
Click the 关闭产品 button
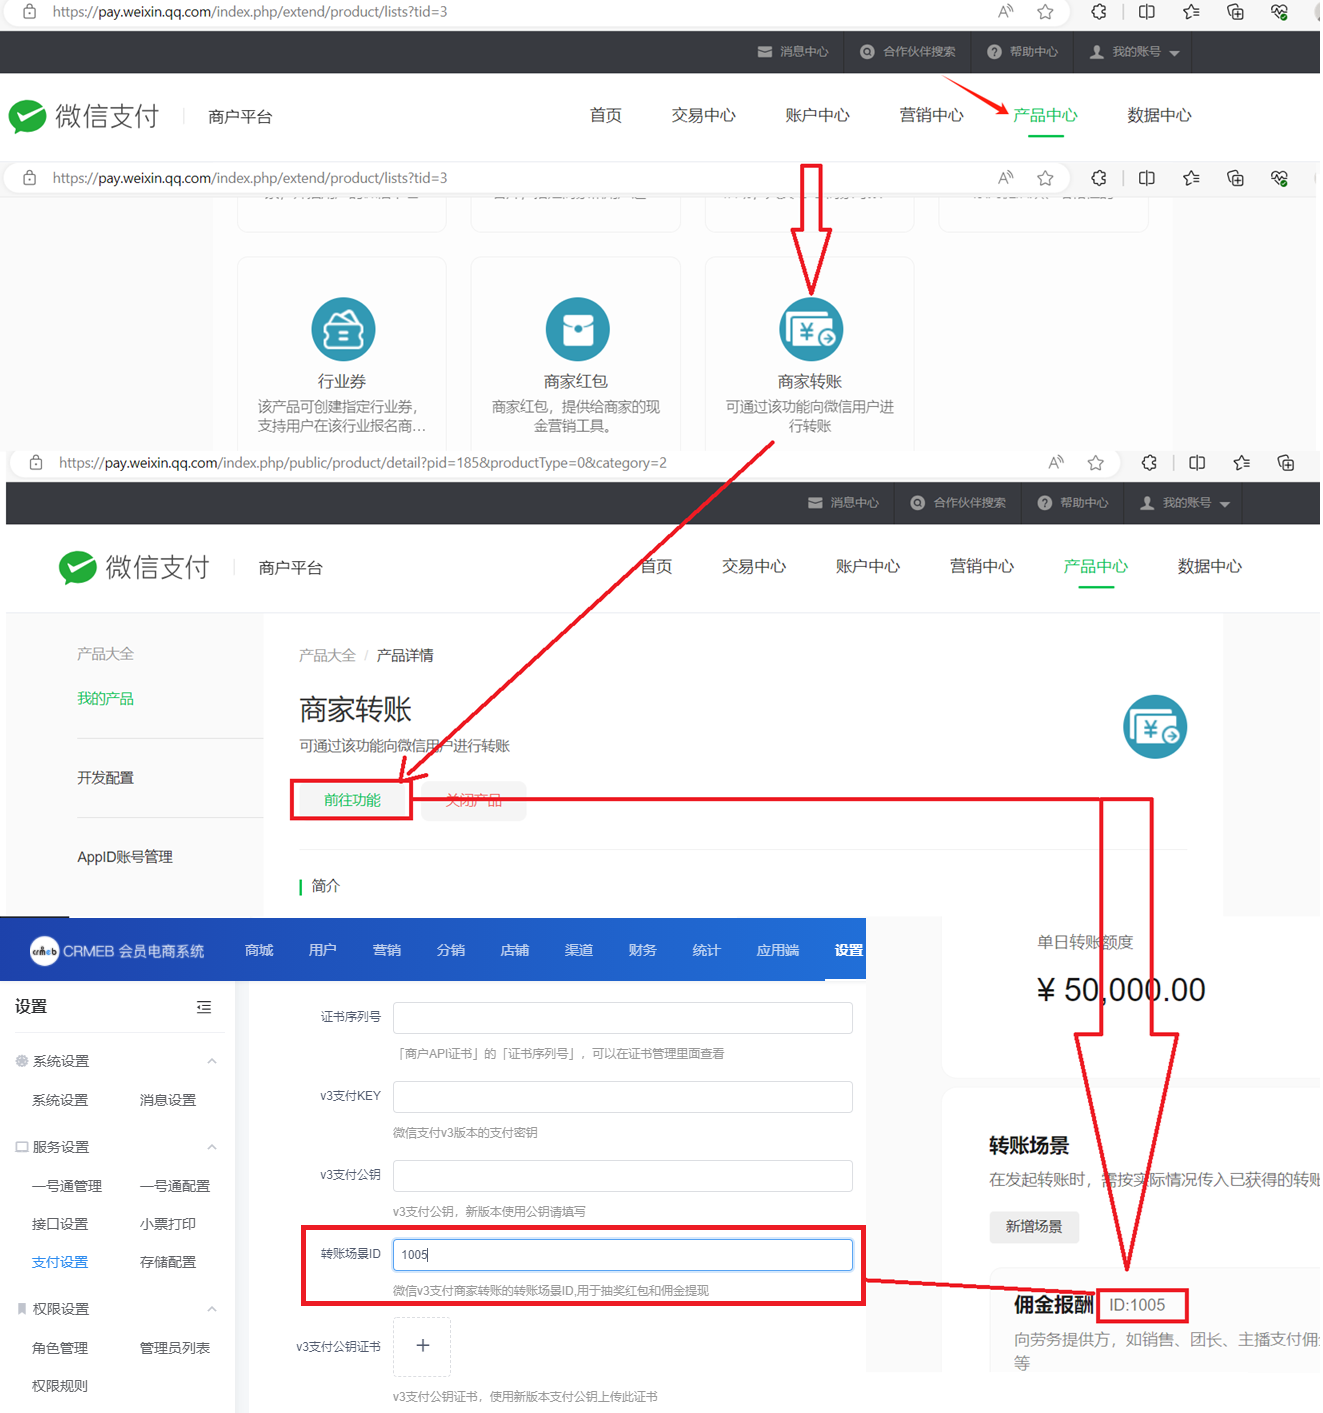click(x=473, y=800)
